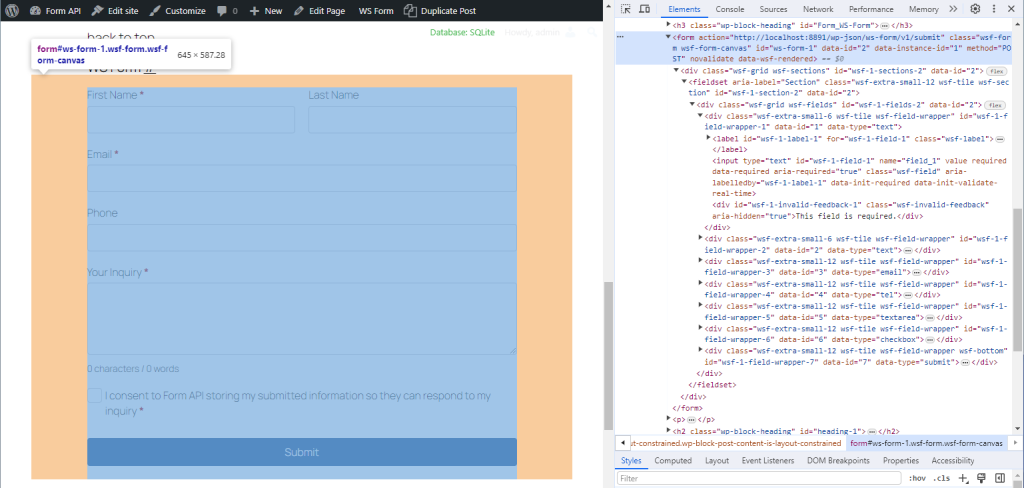Expand the label wsf-1-label-1 node
The image size is (1024, 488).
[x=707, y=138]
